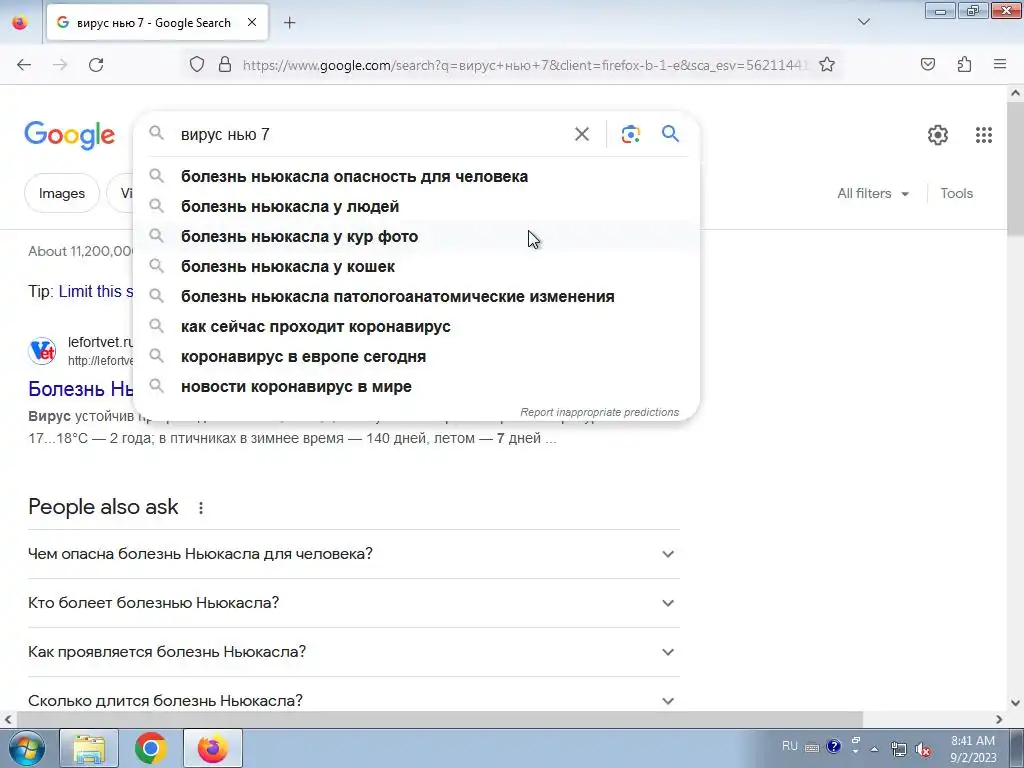The image size is (1024, 768).
Task: Choose suggestion болезнь ньюкасла у кур фото
Action: (x=417, y=236)
